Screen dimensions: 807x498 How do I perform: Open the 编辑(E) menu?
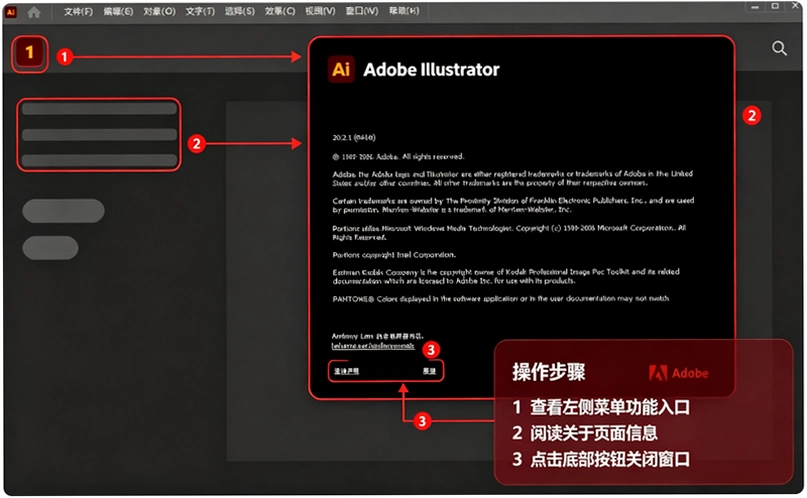coord(118,11)
